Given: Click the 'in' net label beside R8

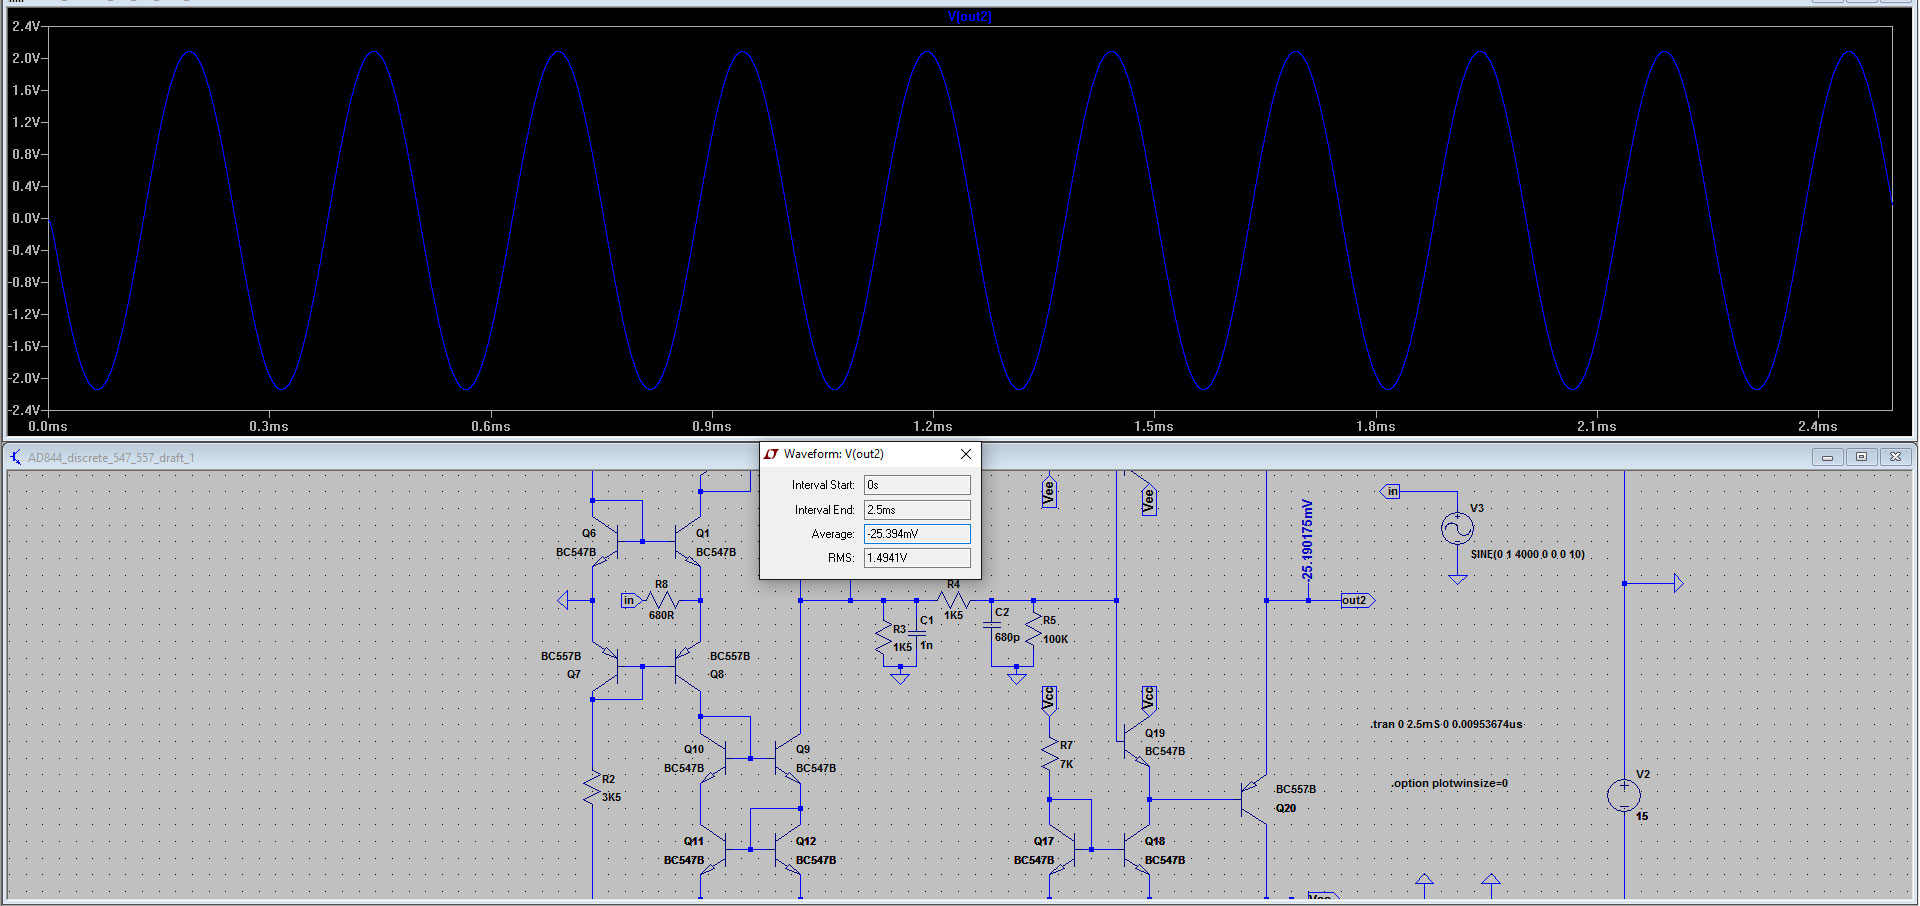Looking at the screenshot, I should (629, 600).
